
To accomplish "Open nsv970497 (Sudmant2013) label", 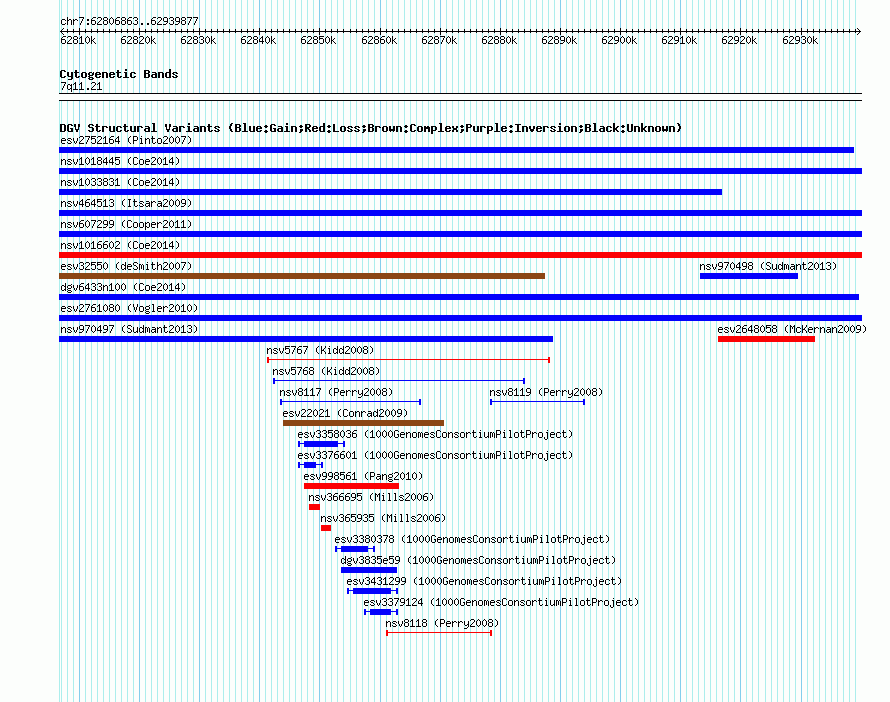I will click(x=129, y=329).
